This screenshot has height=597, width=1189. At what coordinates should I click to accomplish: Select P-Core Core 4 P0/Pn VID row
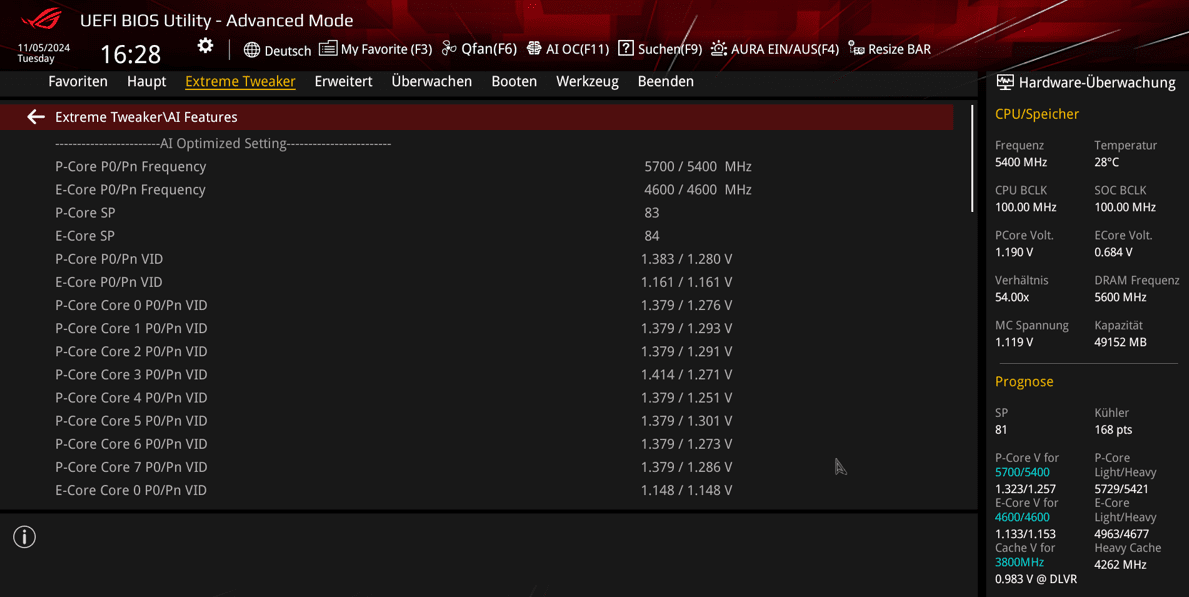point(476,397)
